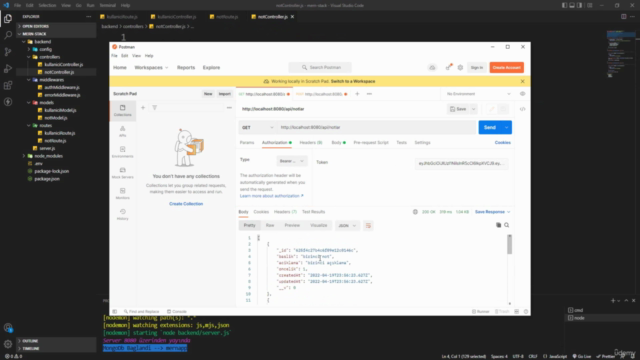Open Test Results response tab

click(313, 212)
